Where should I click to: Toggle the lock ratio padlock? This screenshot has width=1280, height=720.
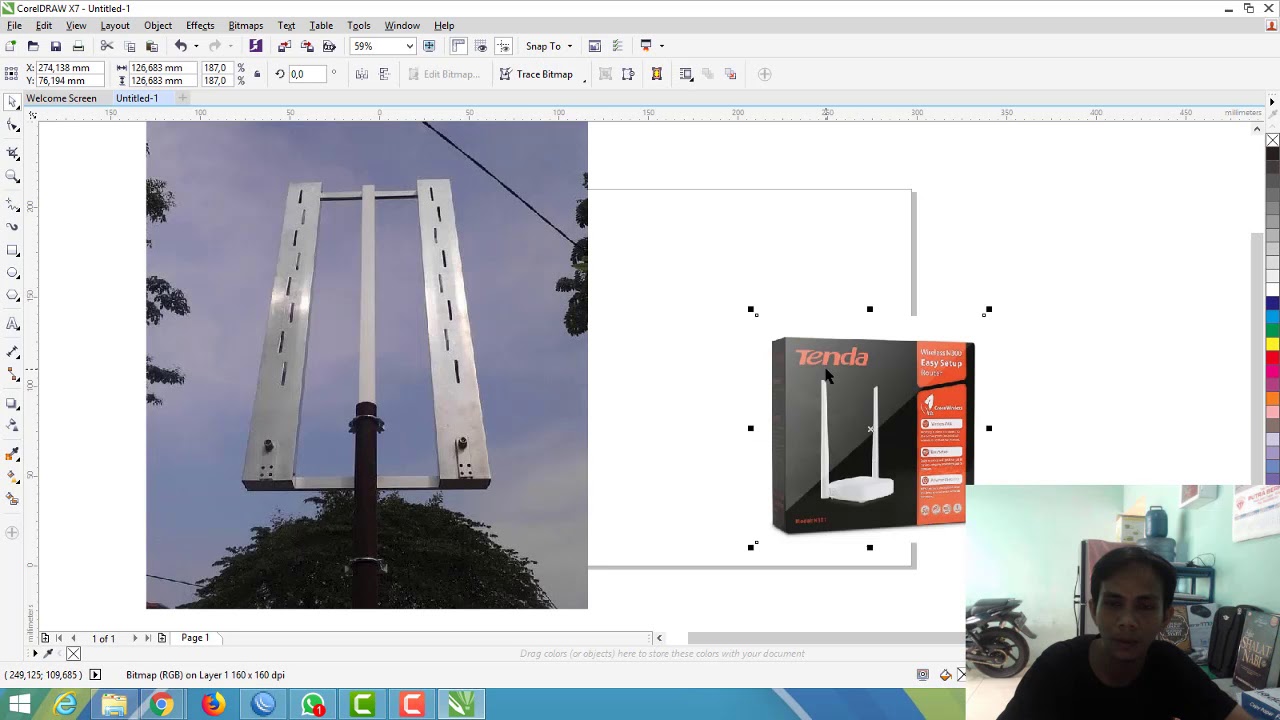pyautogui.click(x=257, y=74)
